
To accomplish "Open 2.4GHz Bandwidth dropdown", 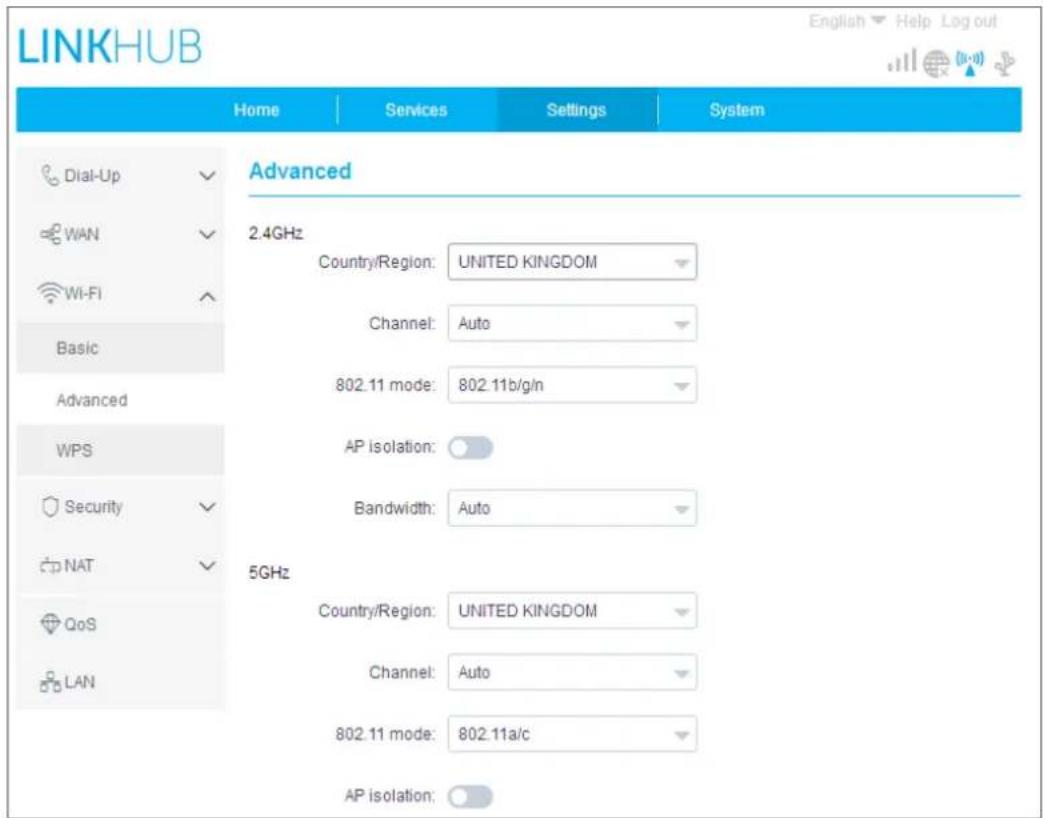I will [572, 508].
